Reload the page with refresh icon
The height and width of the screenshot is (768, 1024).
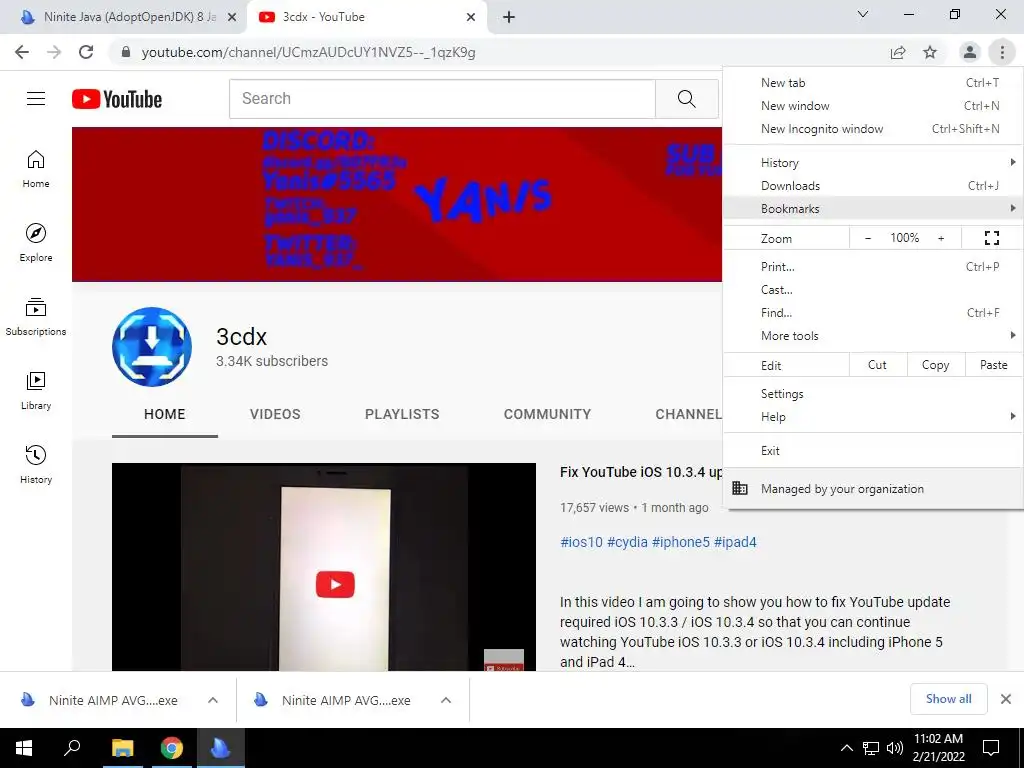point(86,52)
